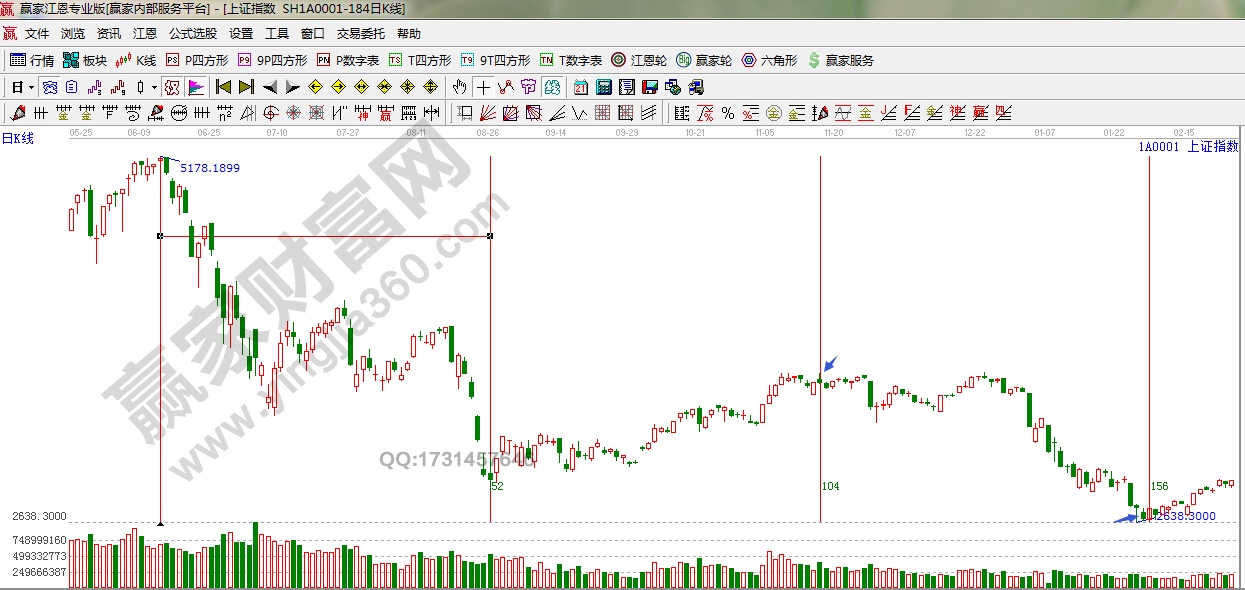1245x590 pixels.
Task: Click the percent sign drawing tool
Action: (x=727, y=112)
